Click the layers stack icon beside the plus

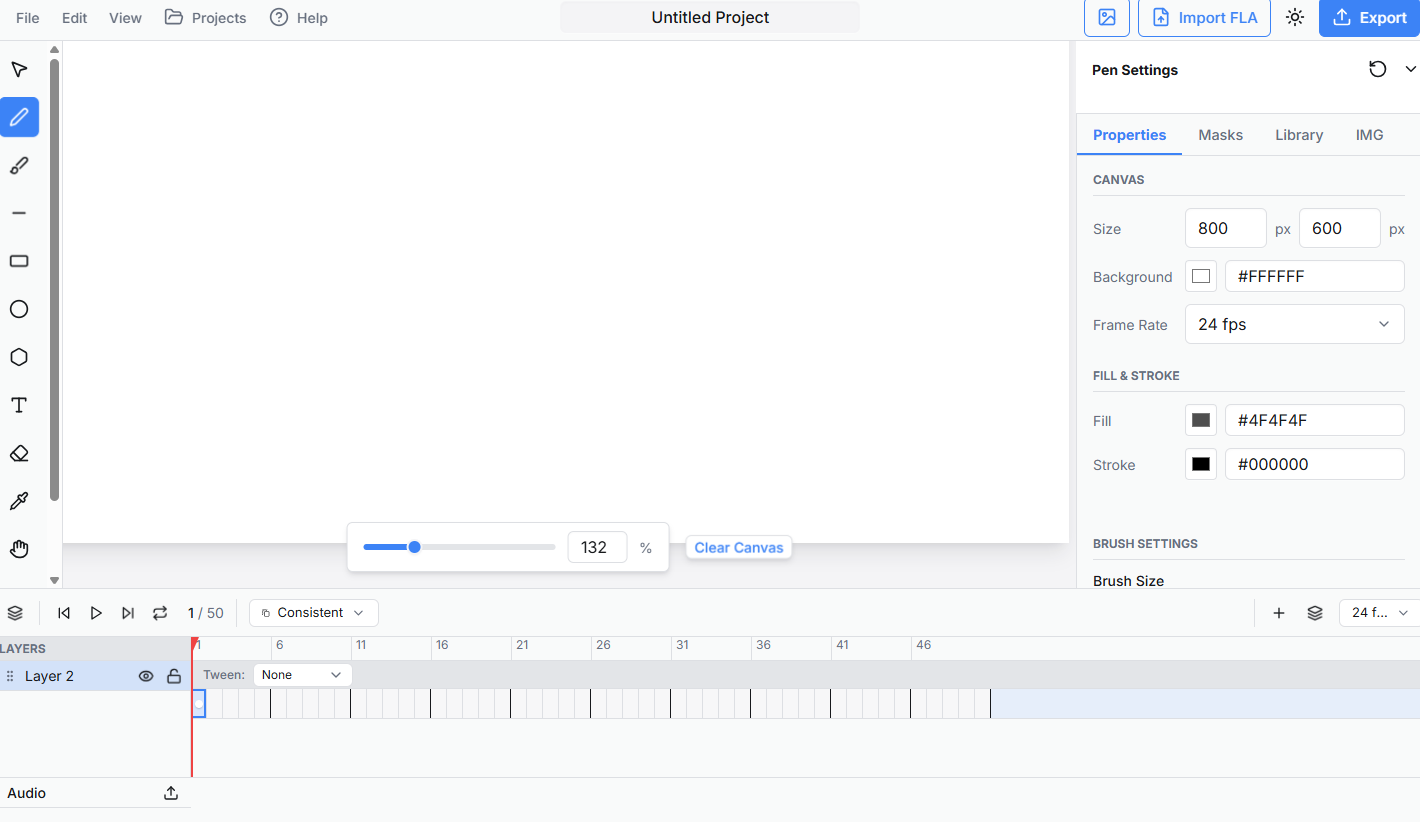click(x=1315, y=613)
